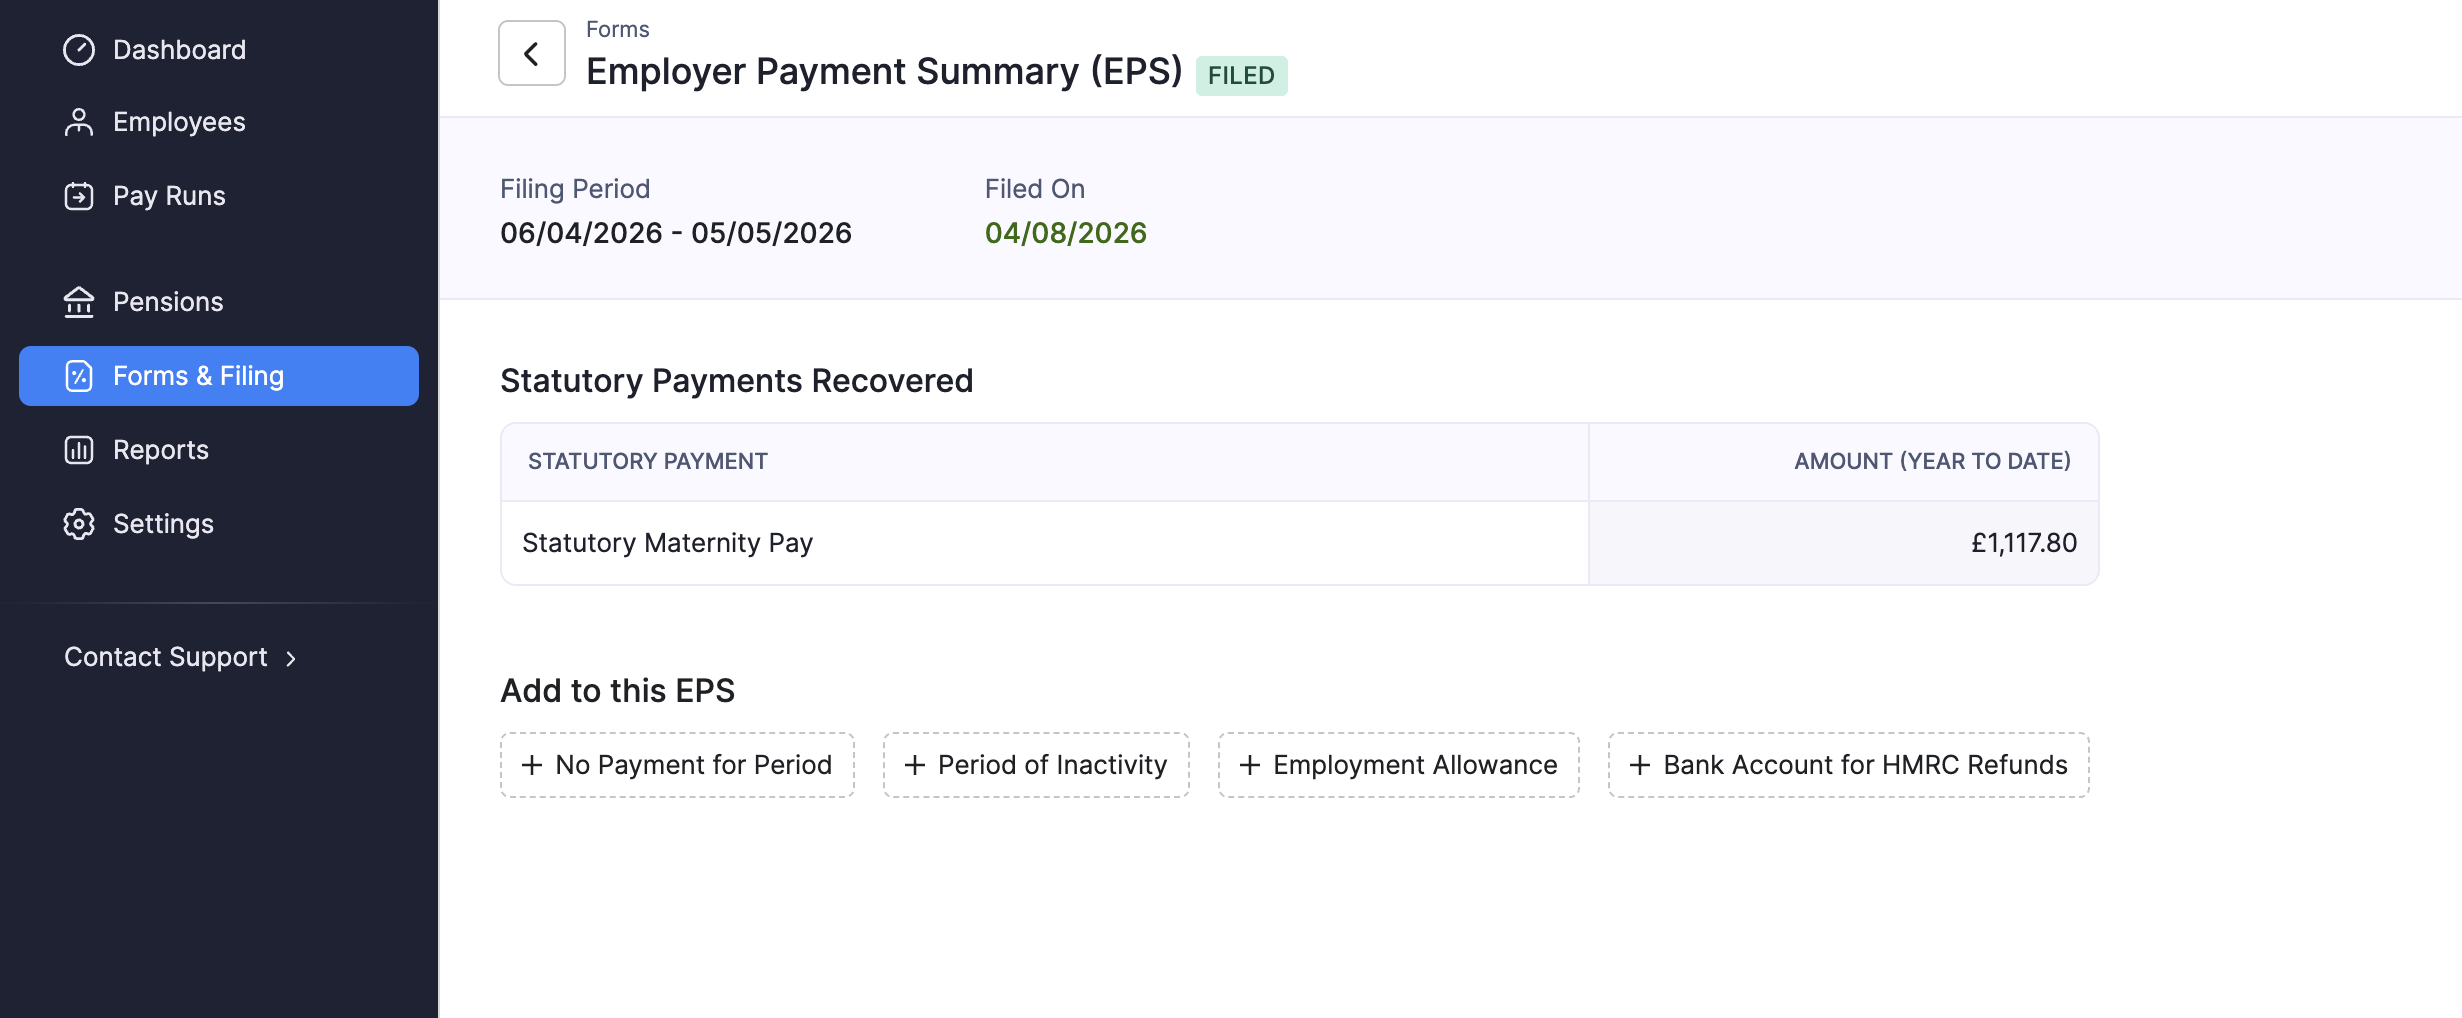The image size is (2462, 1018).
Task: Click the Filed On label
Action: coord(1035,189)
